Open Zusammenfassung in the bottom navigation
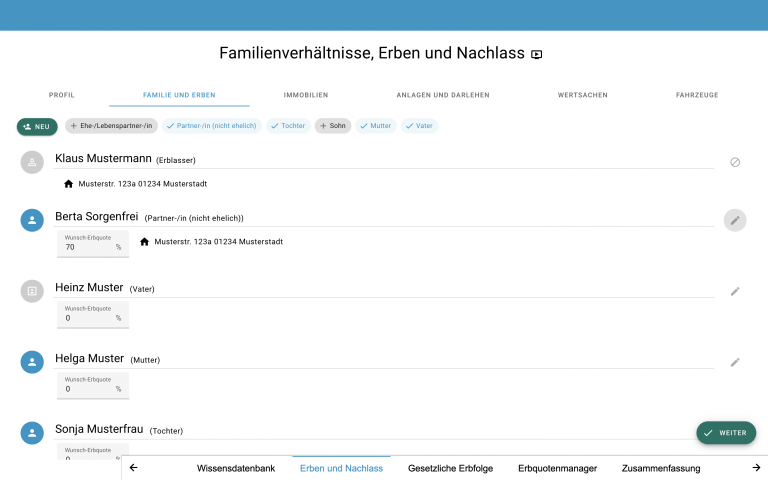Screen dimensions: 768x480 [x=661, y=468]
